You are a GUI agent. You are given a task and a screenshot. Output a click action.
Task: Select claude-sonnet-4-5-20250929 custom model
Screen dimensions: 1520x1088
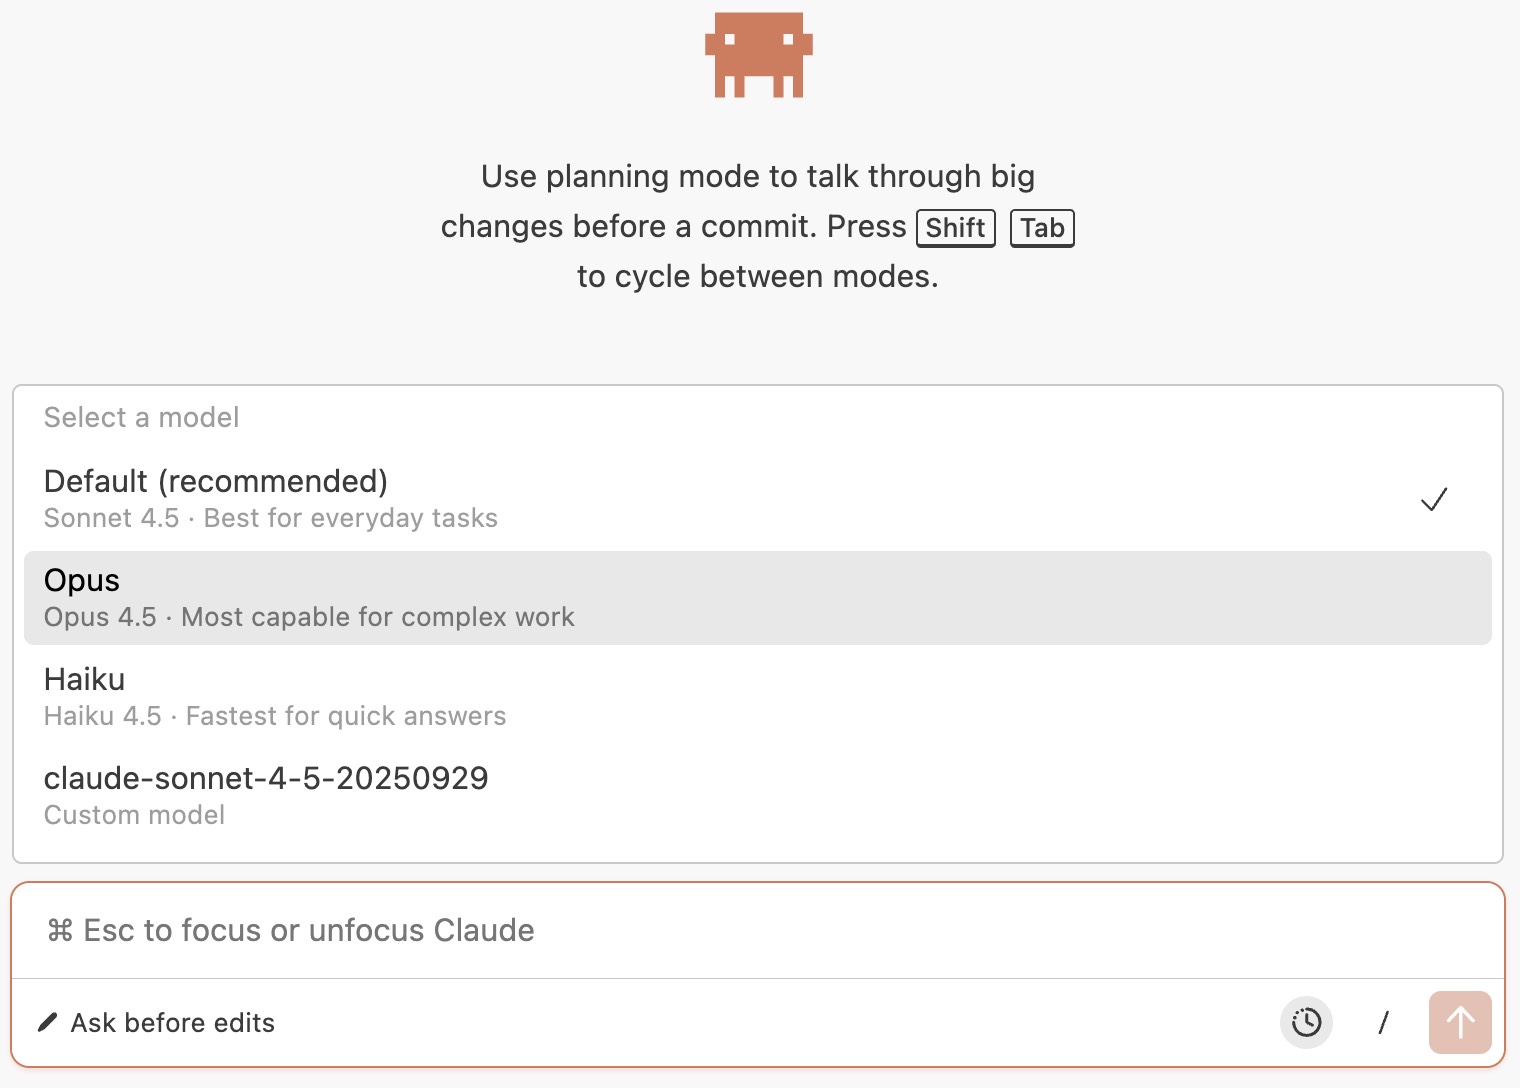click(266, 779)
